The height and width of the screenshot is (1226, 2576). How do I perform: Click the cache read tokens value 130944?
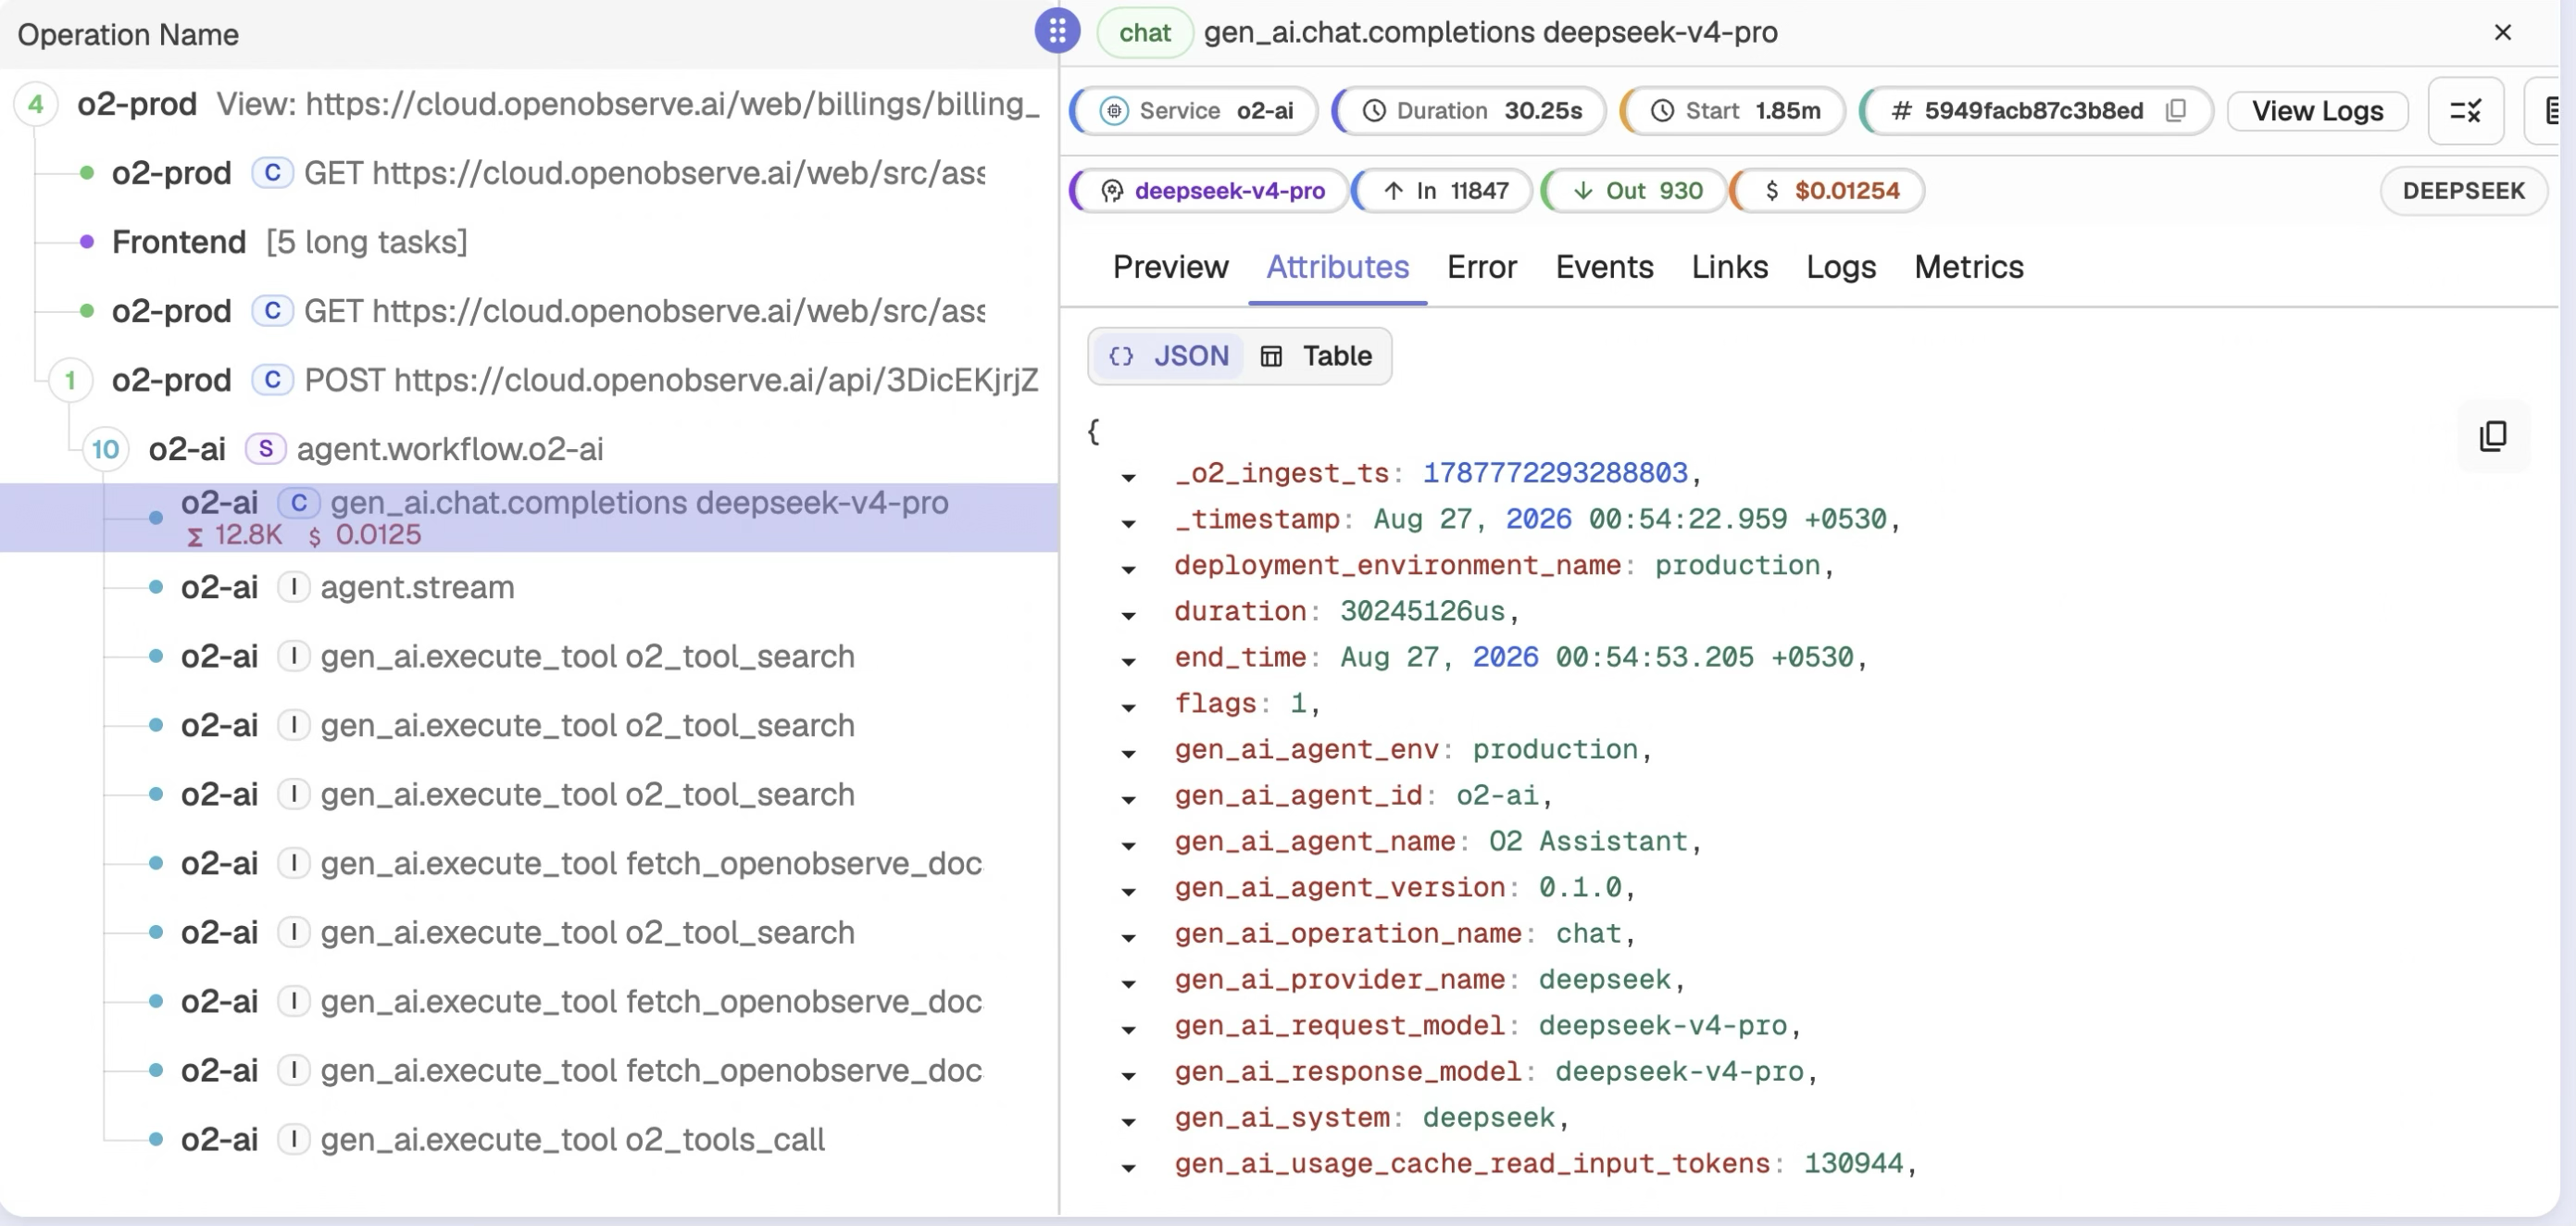[1853, 1162]
